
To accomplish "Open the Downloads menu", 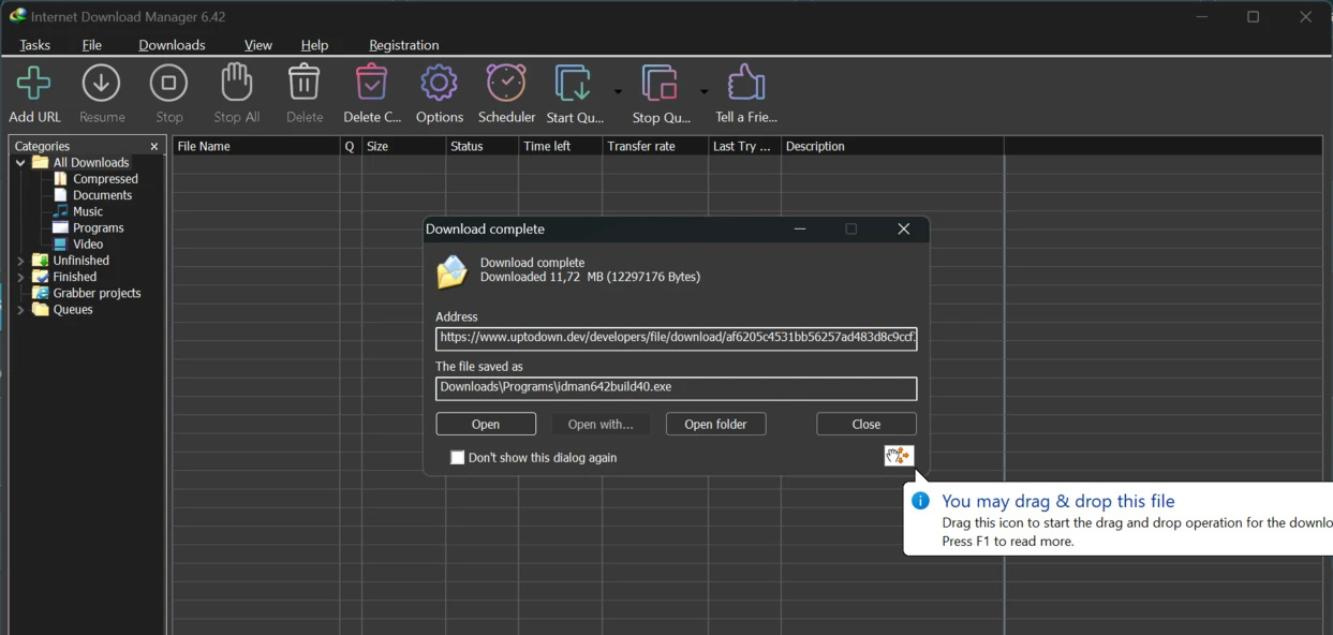I will click(x=172, y=45).
